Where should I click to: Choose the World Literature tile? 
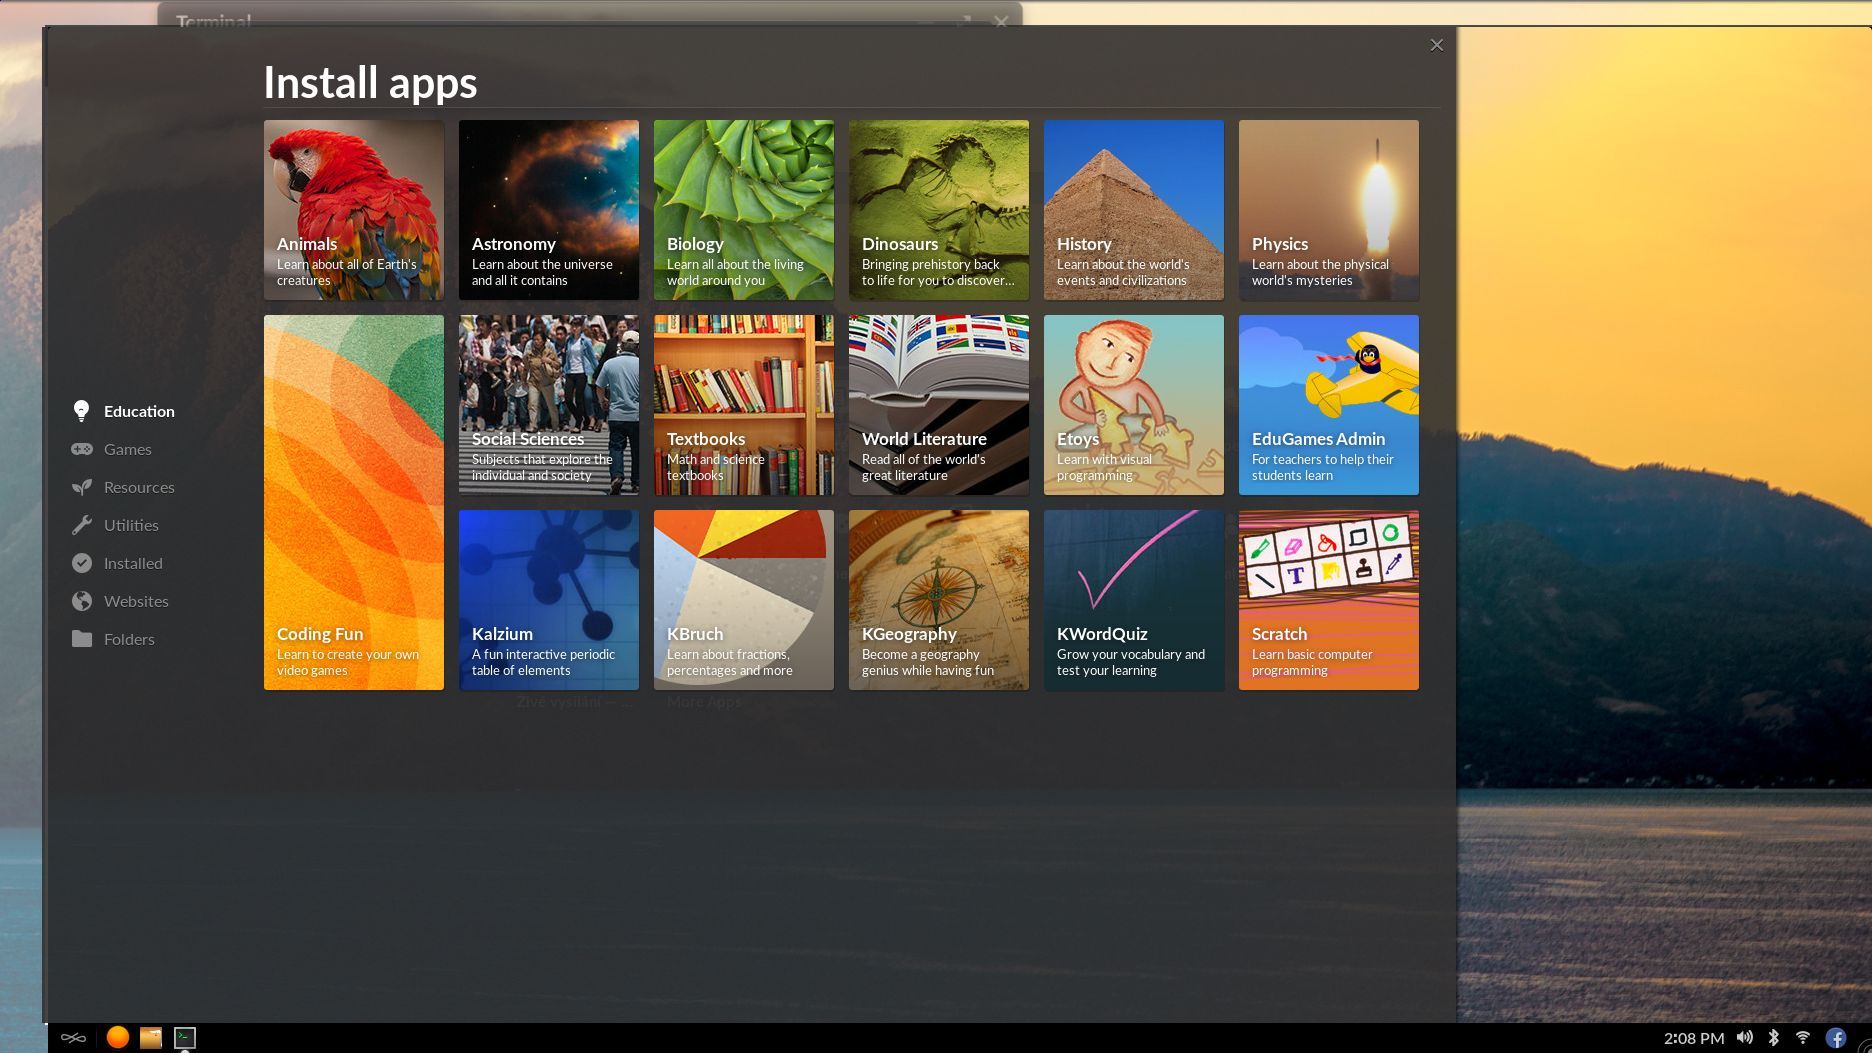tap(939, 405)
